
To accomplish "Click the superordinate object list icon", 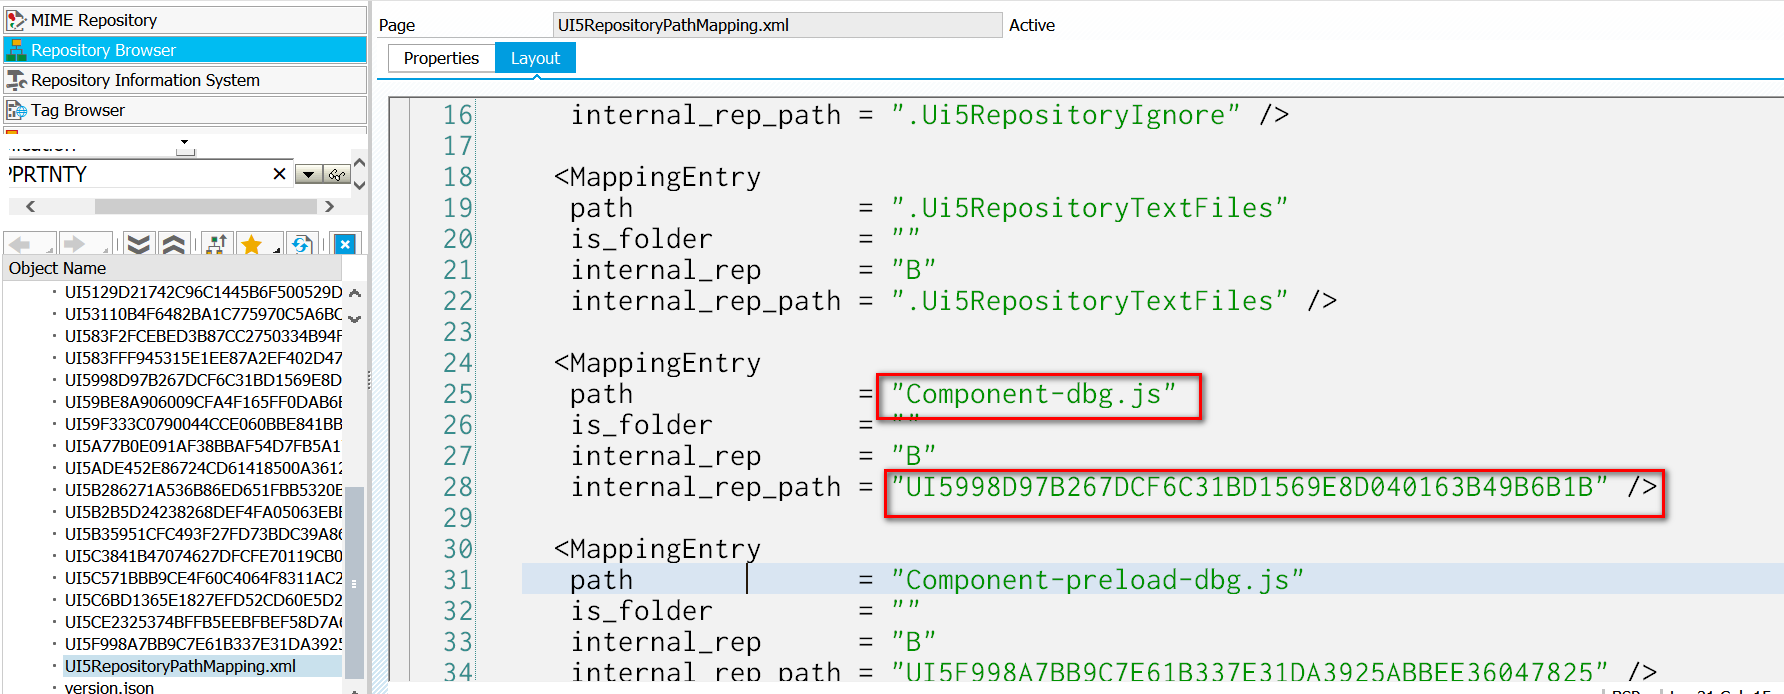I will pos(217,244).
